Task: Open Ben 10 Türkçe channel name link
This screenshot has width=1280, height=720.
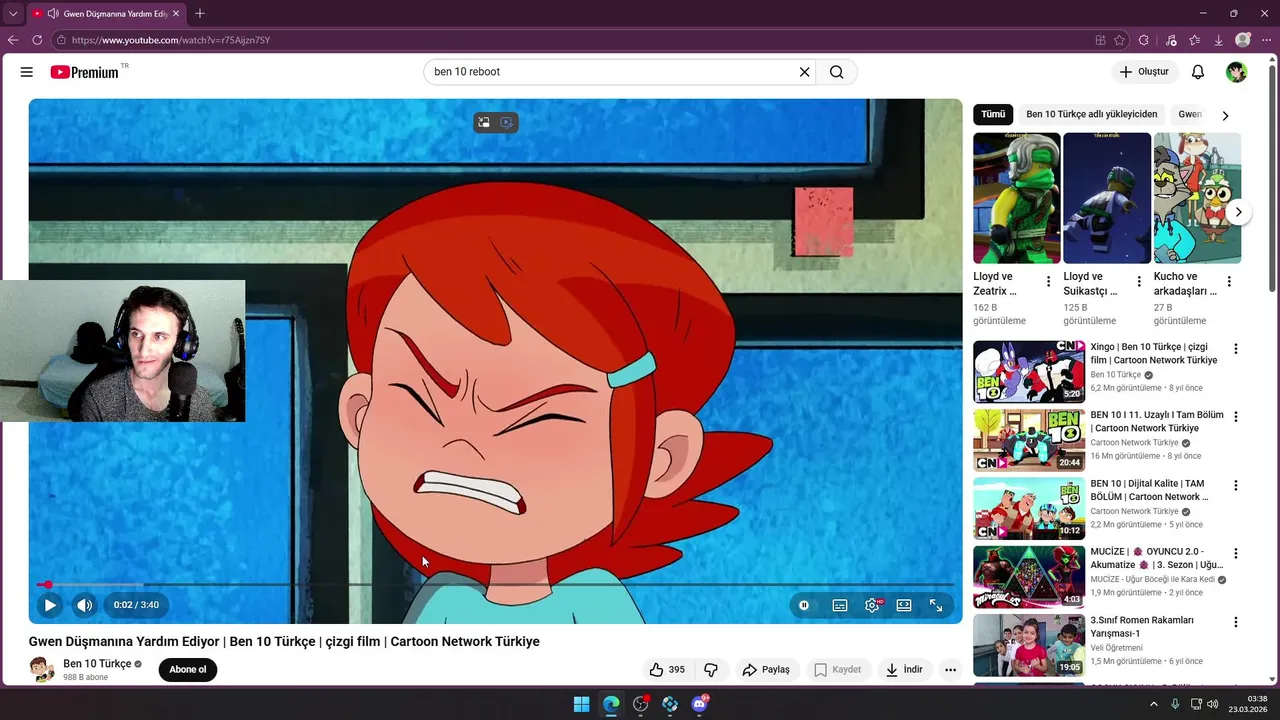Action: click(97, 664)
